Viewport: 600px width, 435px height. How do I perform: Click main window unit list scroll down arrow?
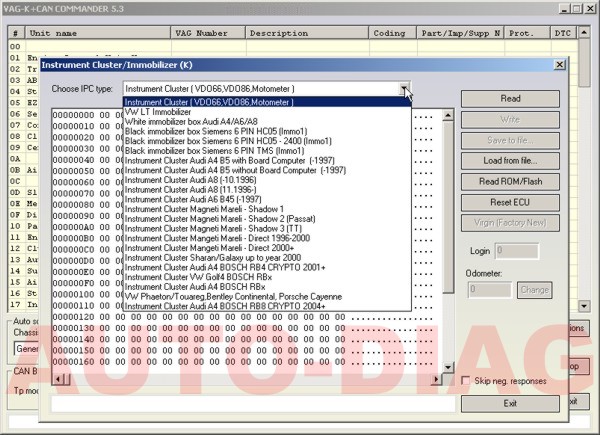point(584,306)
